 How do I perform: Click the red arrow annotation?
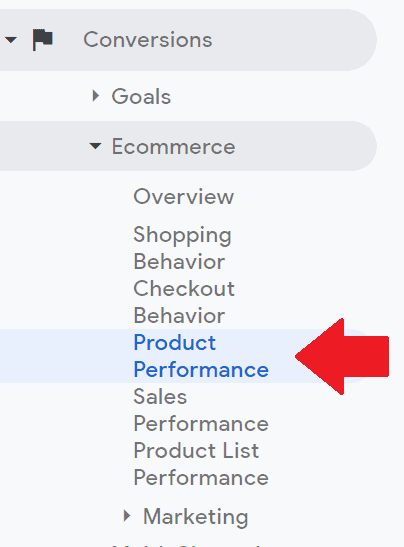click(x=342, y=357)
